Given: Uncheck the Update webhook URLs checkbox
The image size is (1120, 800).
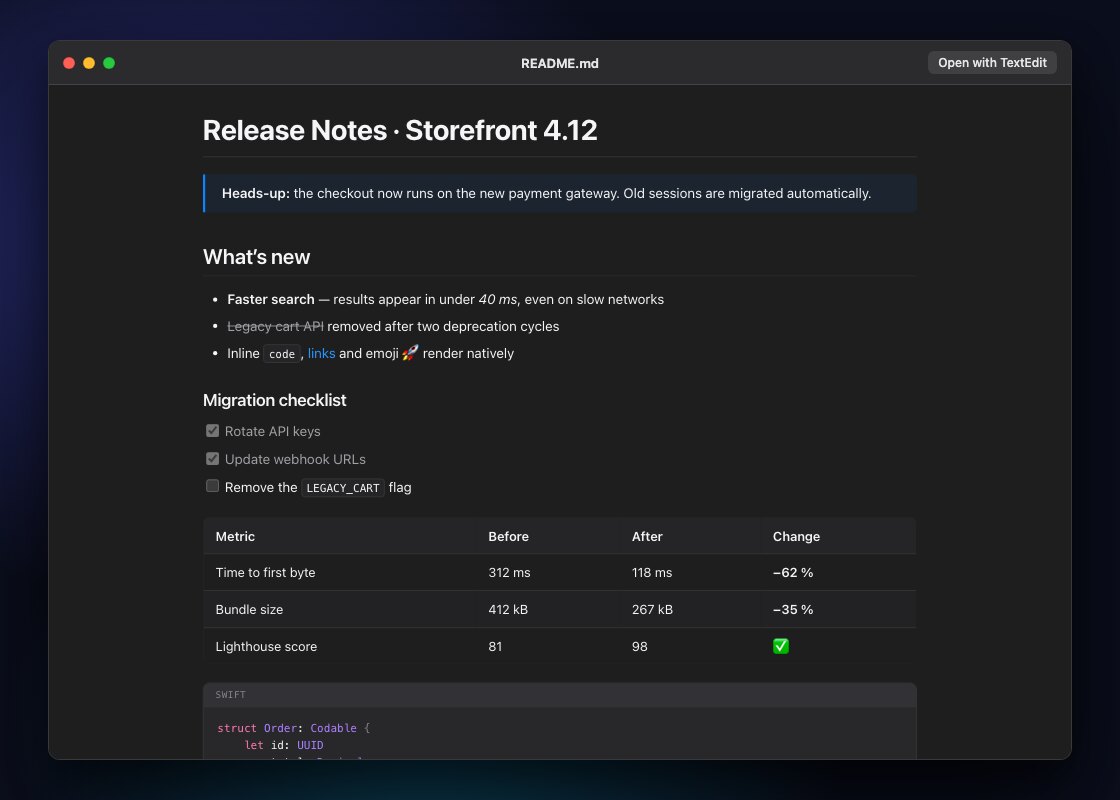Looking at the screenshot, I should click(x=212, y=459).
